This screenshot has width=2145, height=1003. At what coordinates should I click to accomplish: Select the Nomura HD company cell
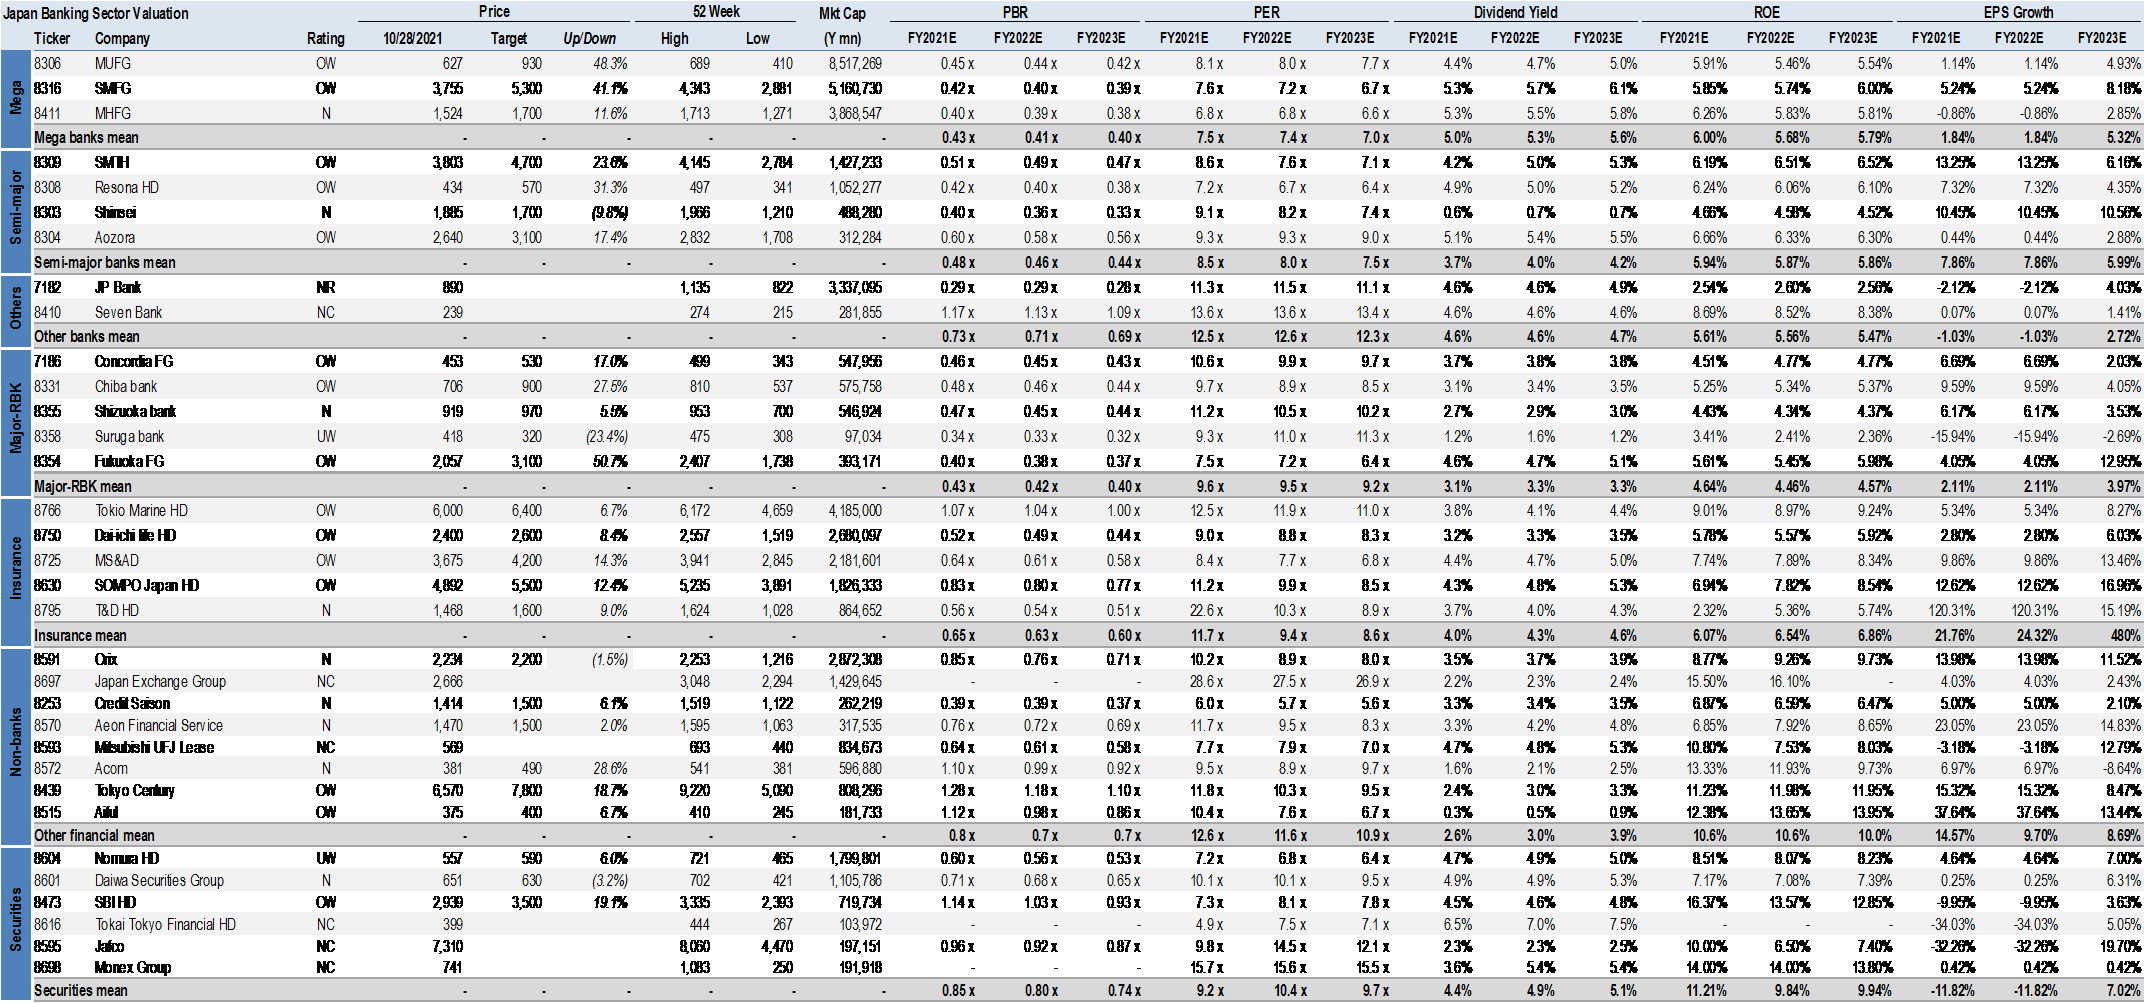click(x=127, y=858)
